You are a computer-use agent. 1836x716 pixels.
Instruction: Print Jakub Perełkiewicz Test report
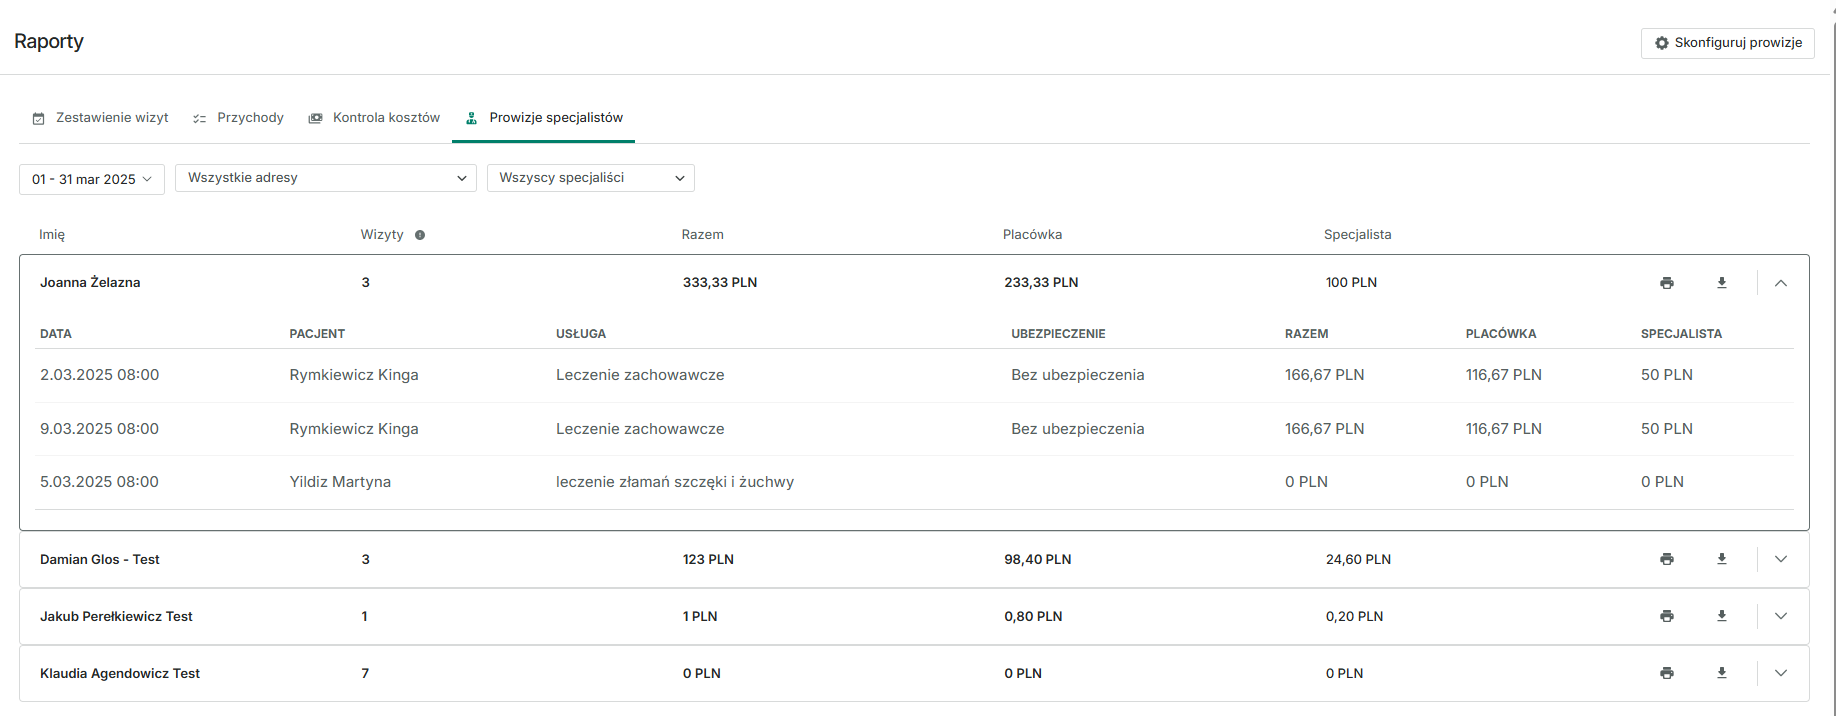coord(1666,616)
